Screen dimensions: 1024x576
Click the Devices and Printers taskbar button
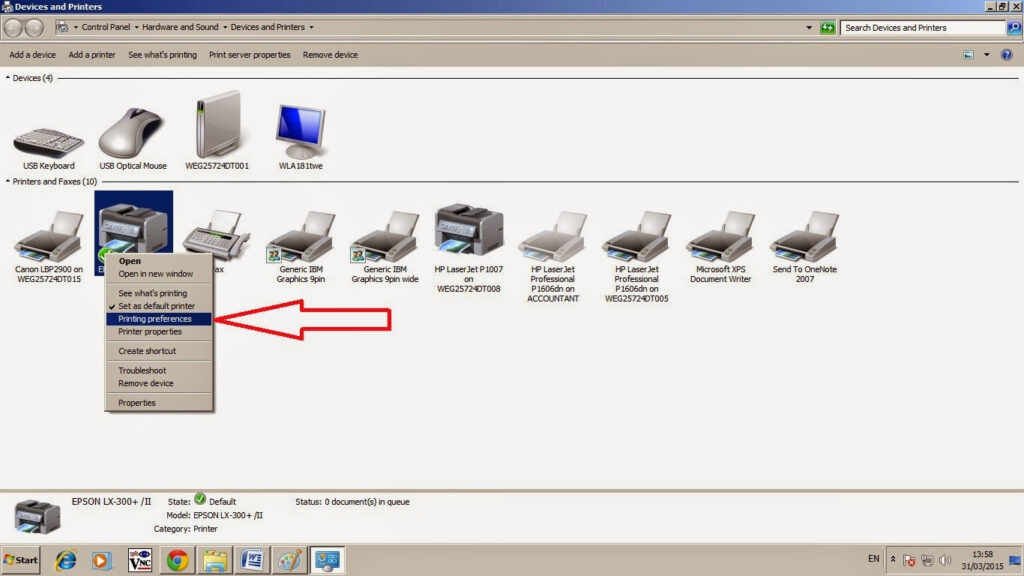coord(327,560)
